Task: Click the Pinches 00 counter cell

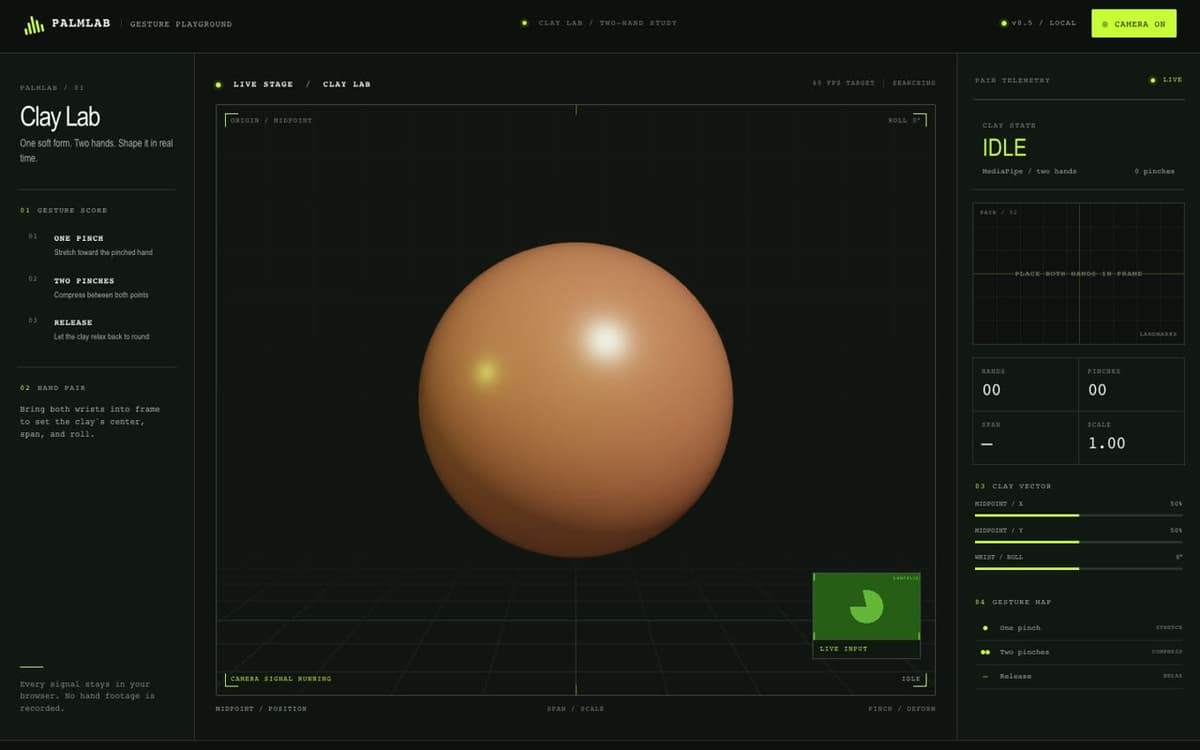Action: point(1131,384)
